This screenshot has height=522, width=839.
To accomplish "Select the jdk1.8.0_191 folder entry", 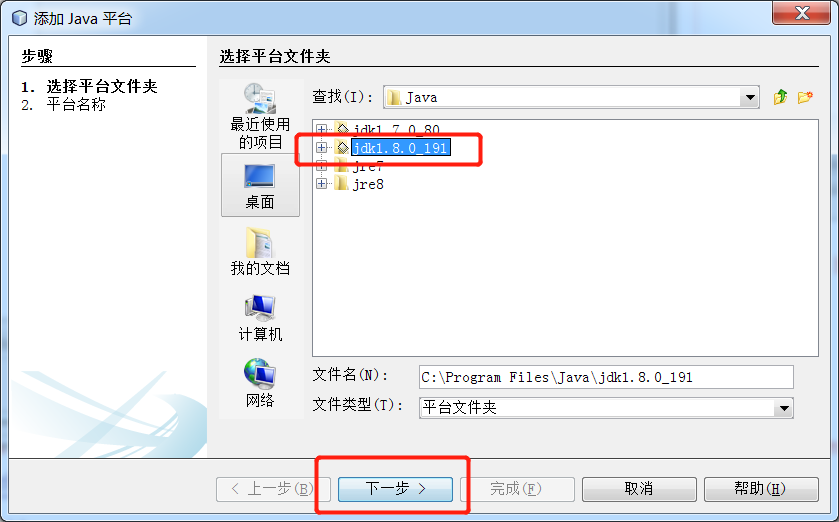I will pos(401,148).
